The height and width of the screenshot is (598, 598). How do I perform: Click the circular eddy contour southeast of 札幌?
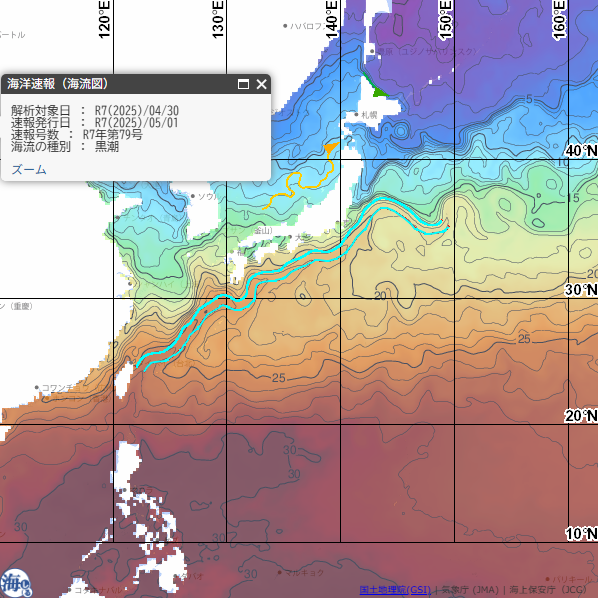click(x=400, y=131)
